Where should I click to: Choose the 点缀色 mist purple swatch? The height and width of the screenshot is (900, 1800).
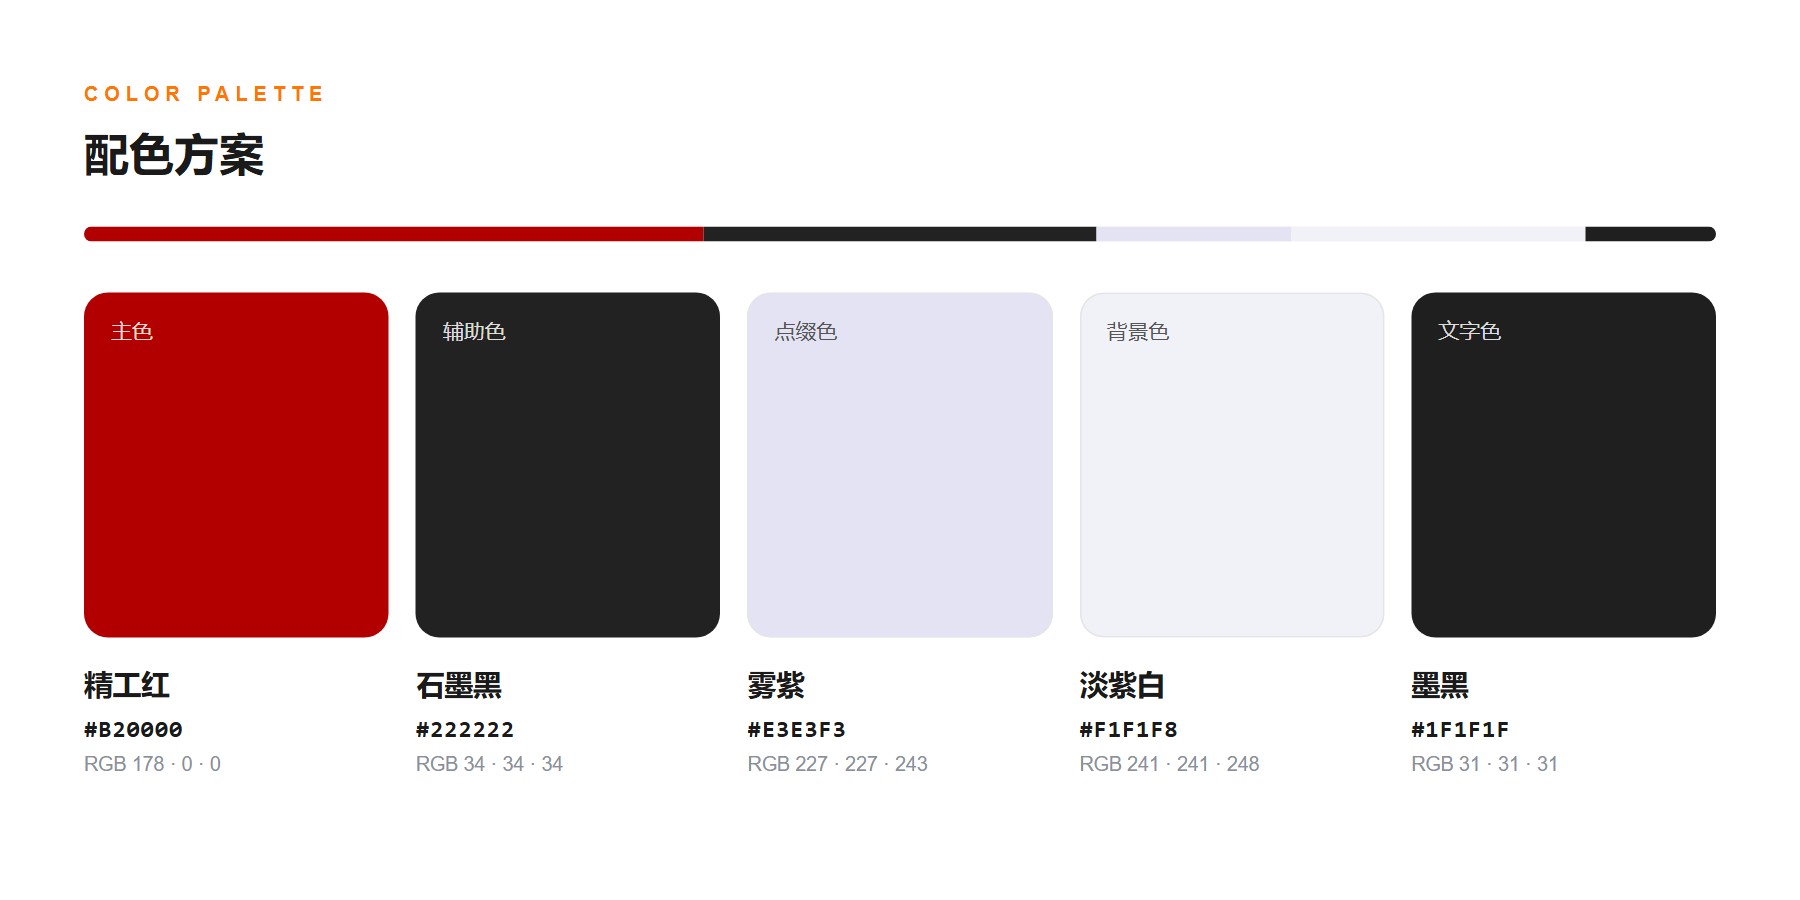tap(900, 464)
